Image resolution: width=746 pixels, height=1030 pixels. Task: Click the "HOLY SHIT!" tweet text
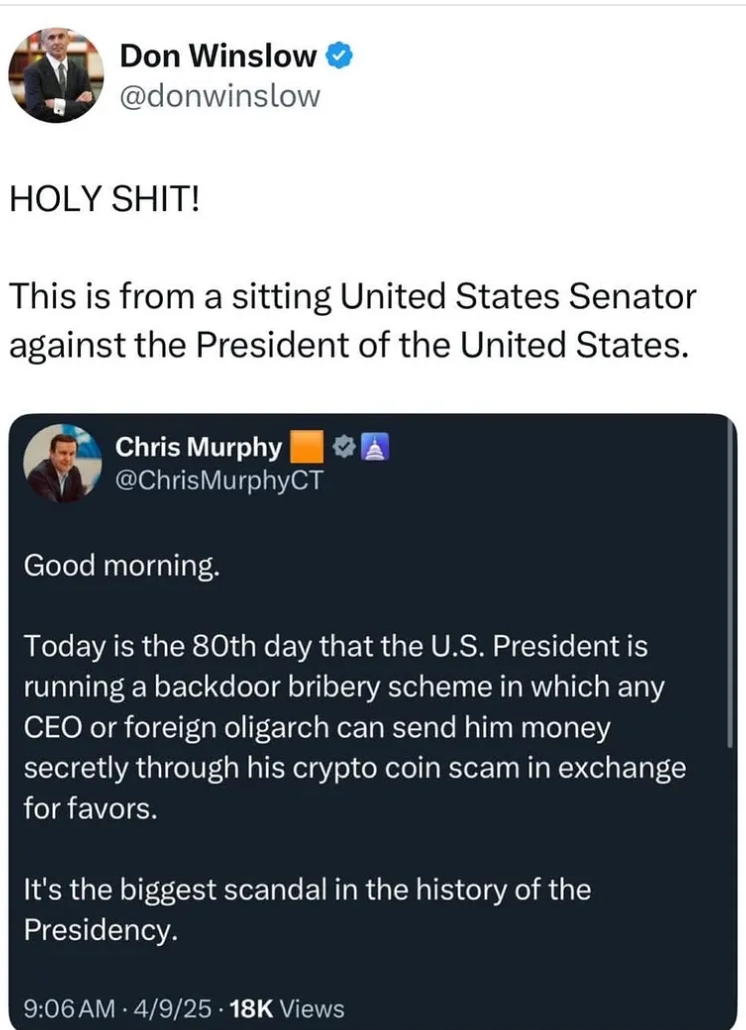(105, 201)
